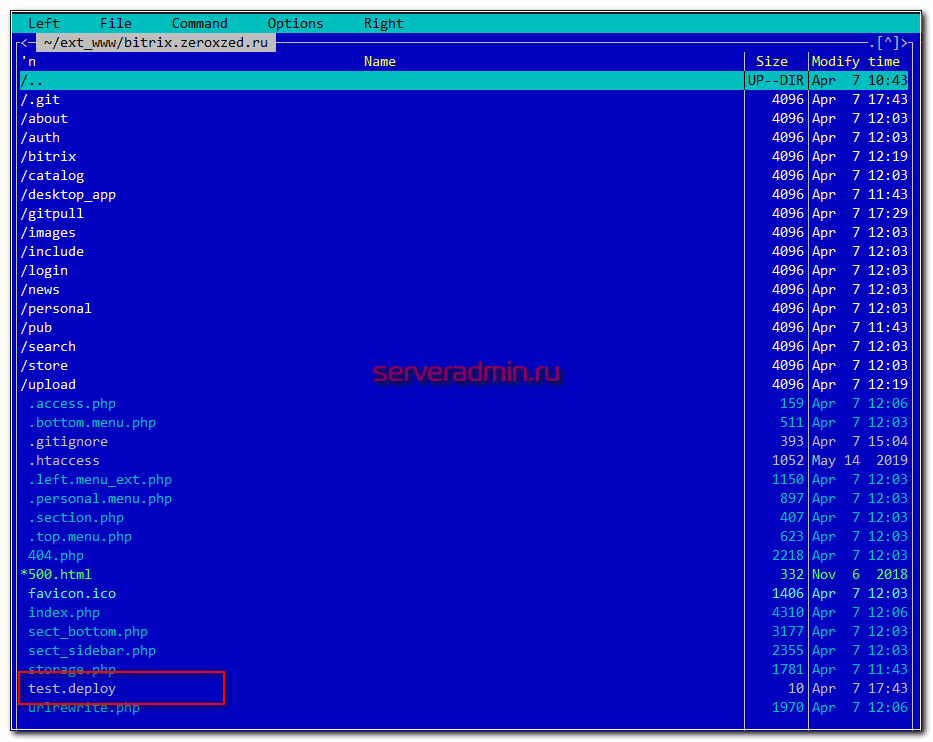
Task: Select the /bitrix directory
Action: (x=48, y=157)
